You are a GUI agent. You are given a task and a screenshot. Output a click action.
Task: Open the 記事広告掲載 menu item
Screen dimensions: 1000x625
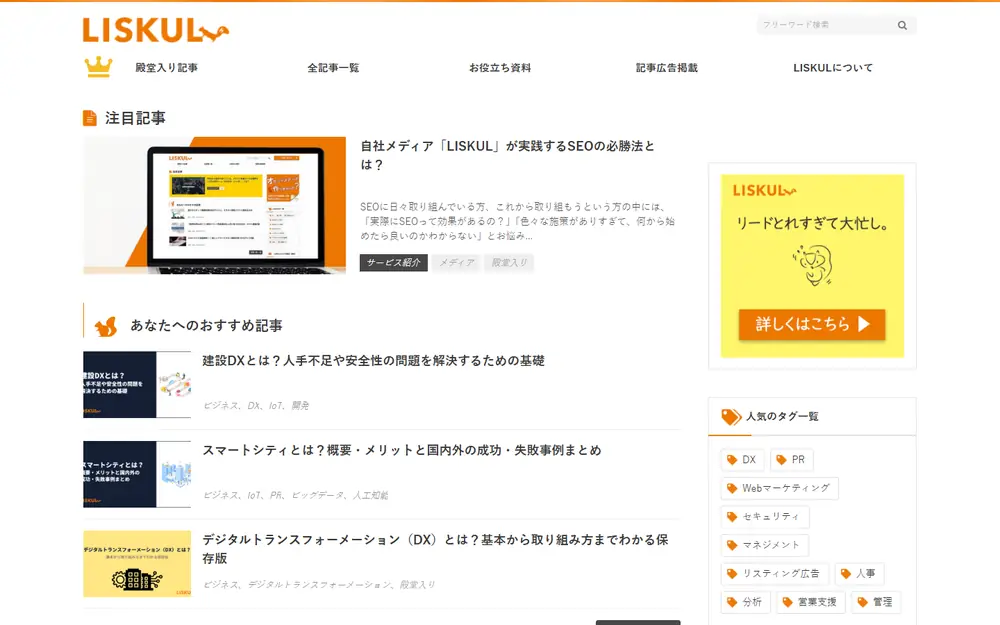pos(666,68)
